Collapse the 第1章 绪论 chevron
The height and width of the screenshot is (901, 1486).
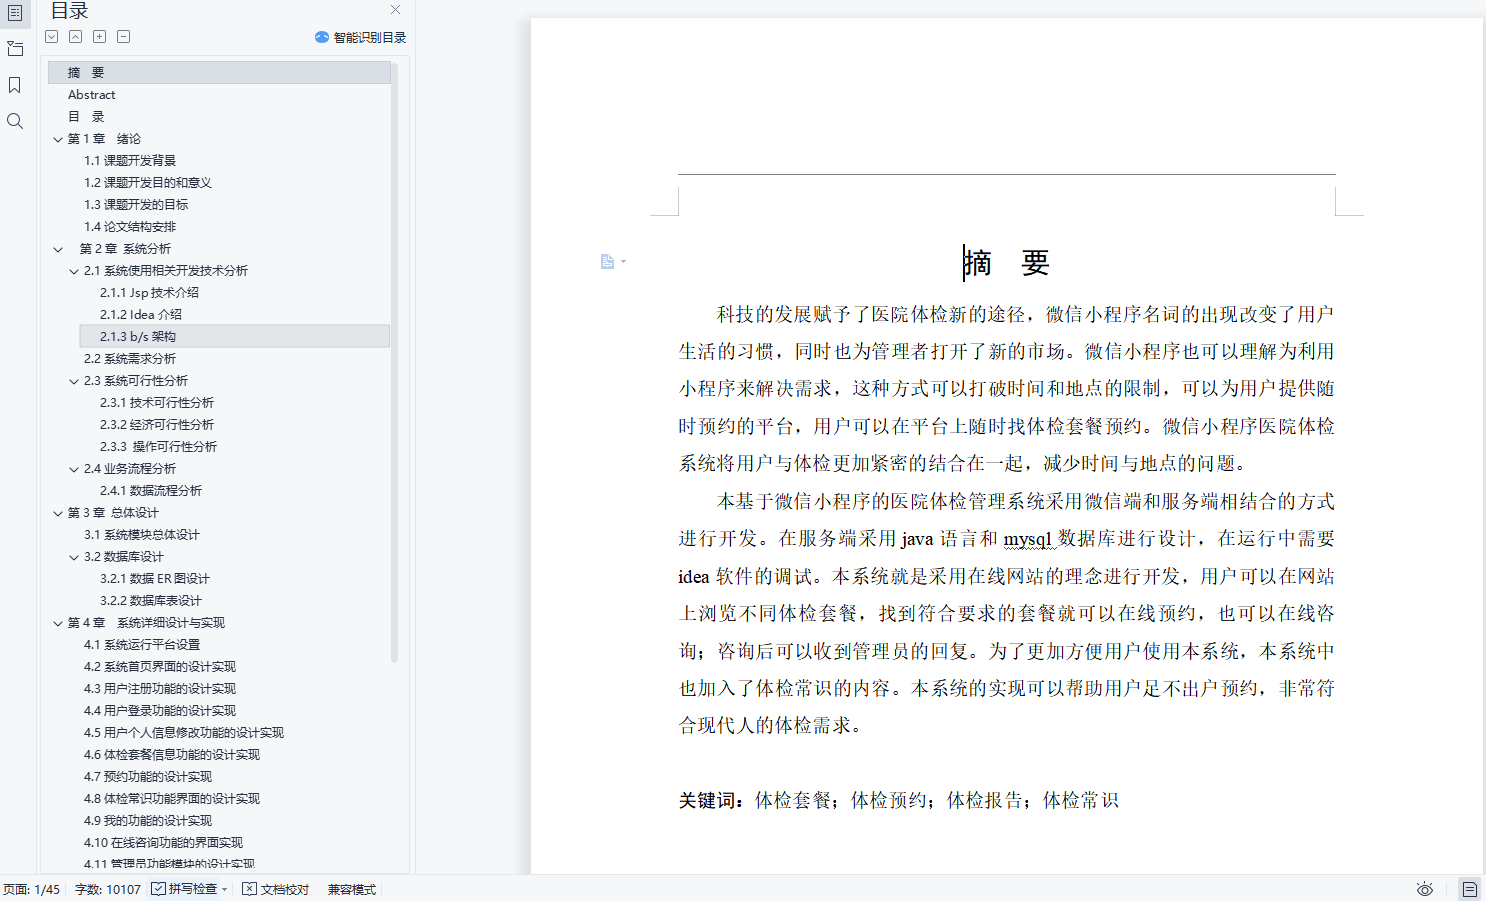58,139
